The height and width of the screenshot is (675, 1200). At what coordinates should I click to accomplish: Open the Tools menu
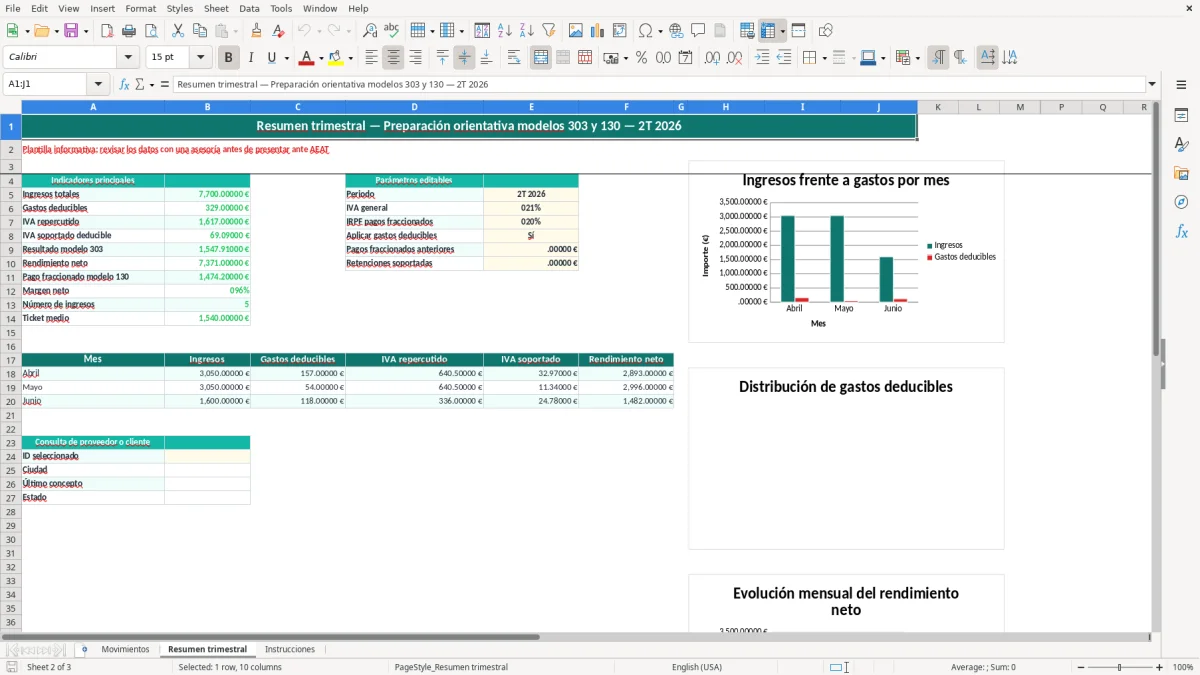click(x=281, y=8)
